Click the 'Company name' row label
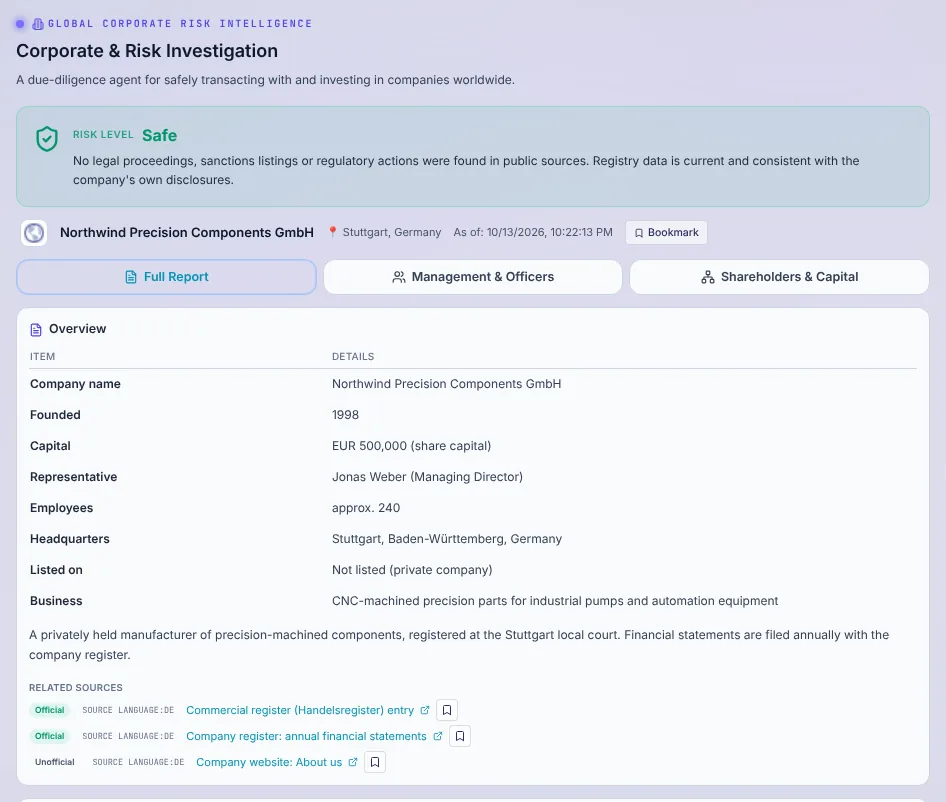Viewport: 946px width, 802px height. [x=75, y=384]
